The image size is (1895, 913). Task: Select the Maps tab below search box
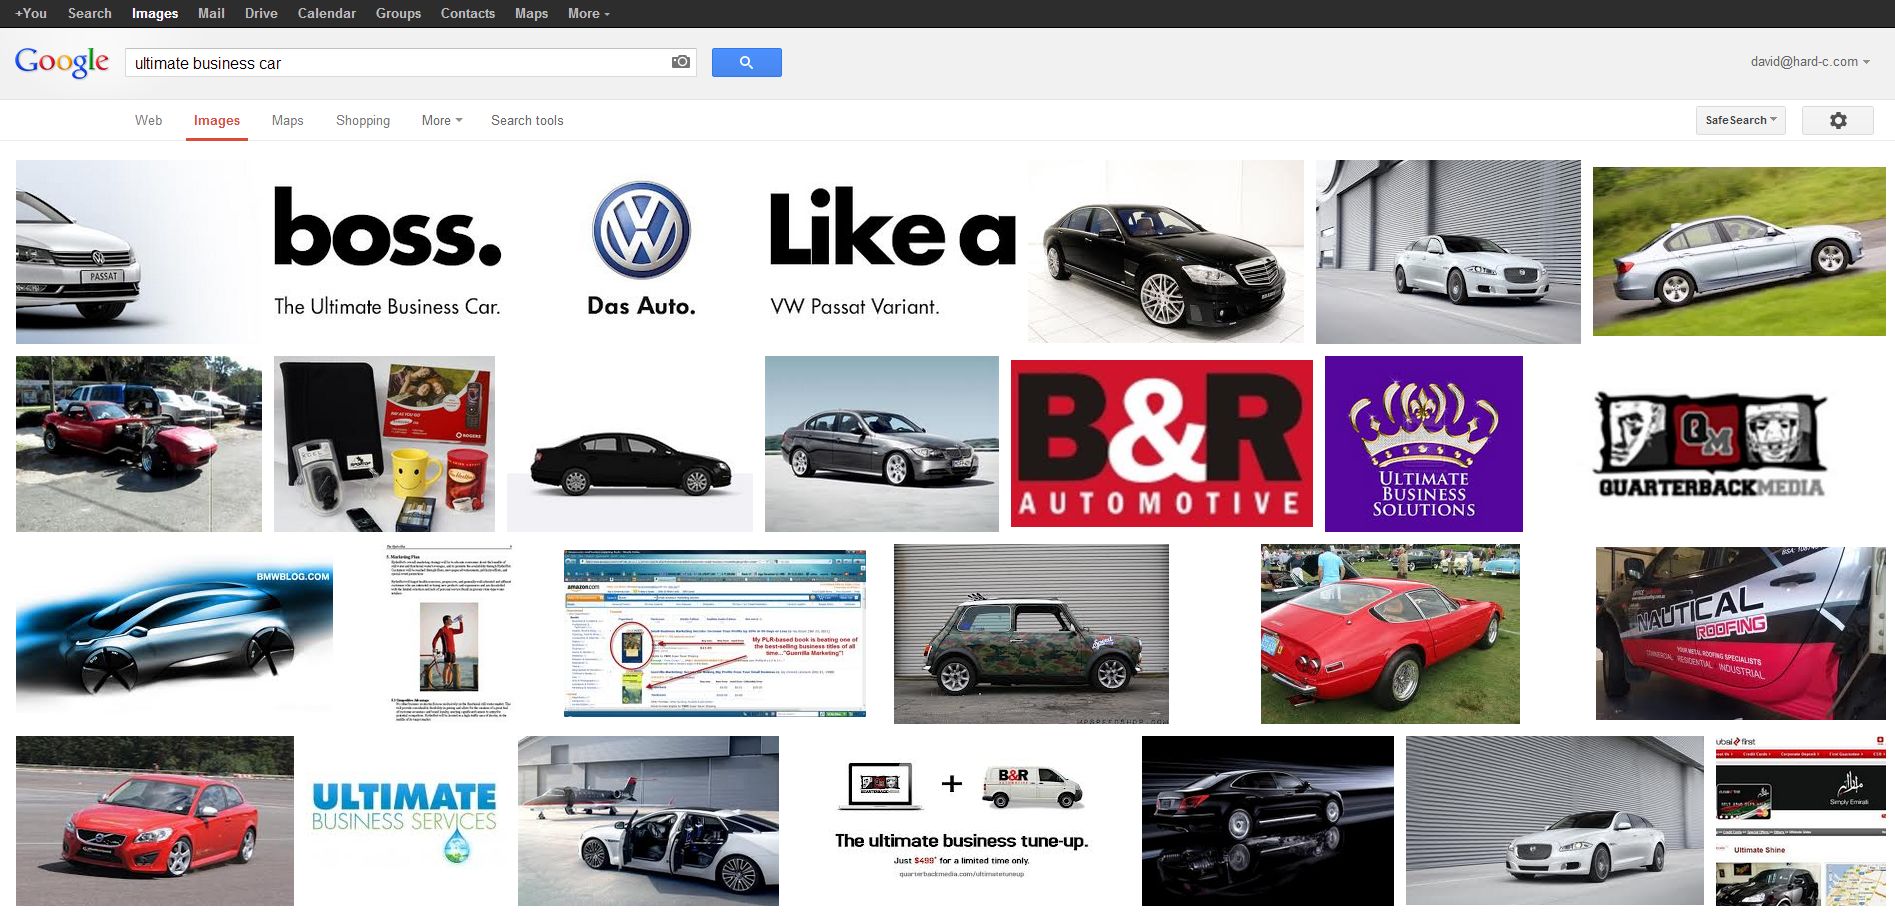click(287, 120)
